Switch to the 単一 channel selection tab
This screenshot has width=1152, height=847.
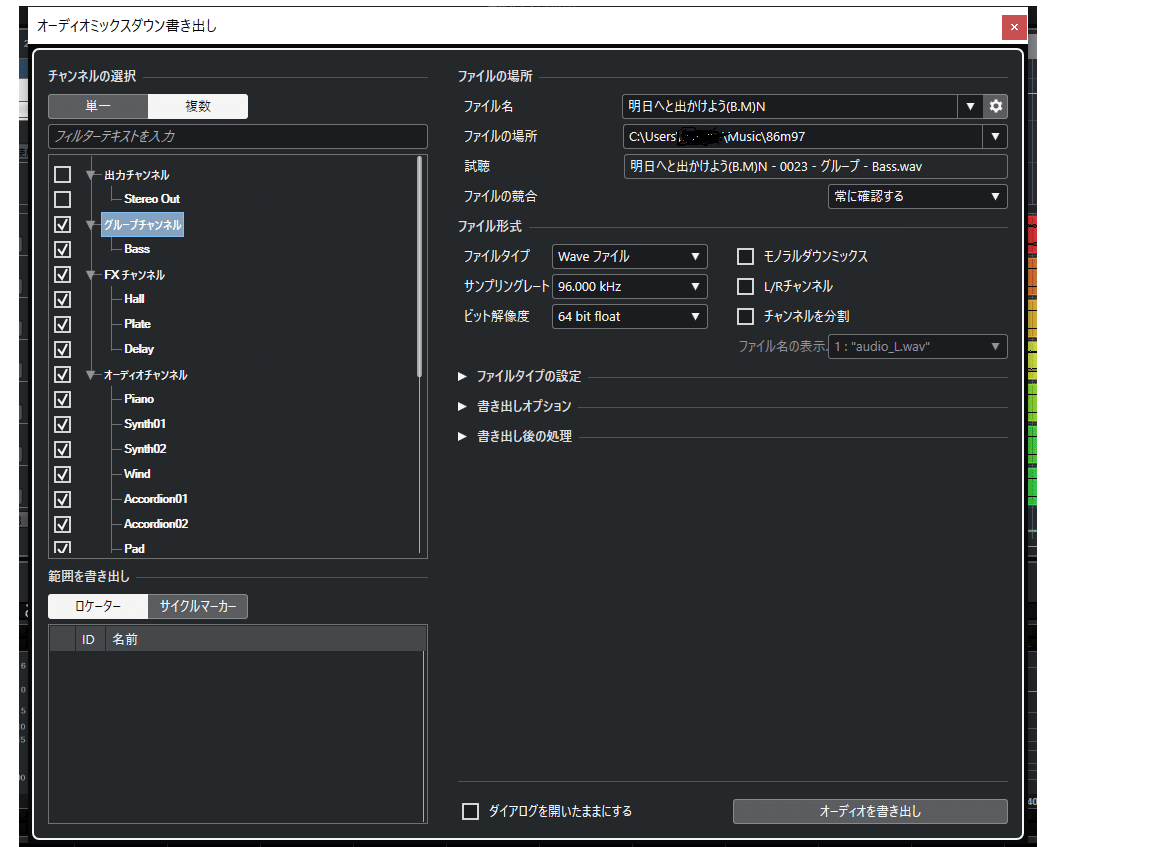tap(98, 107)
